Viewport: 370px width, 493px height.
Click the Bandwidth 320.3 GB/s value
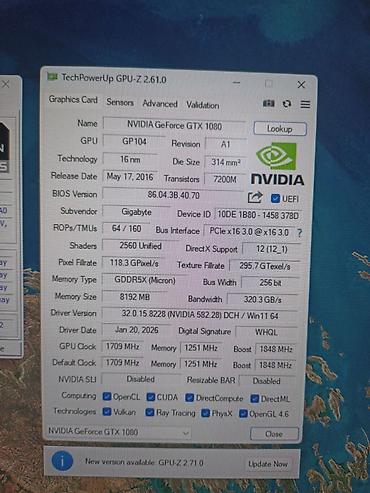point(262,299)
